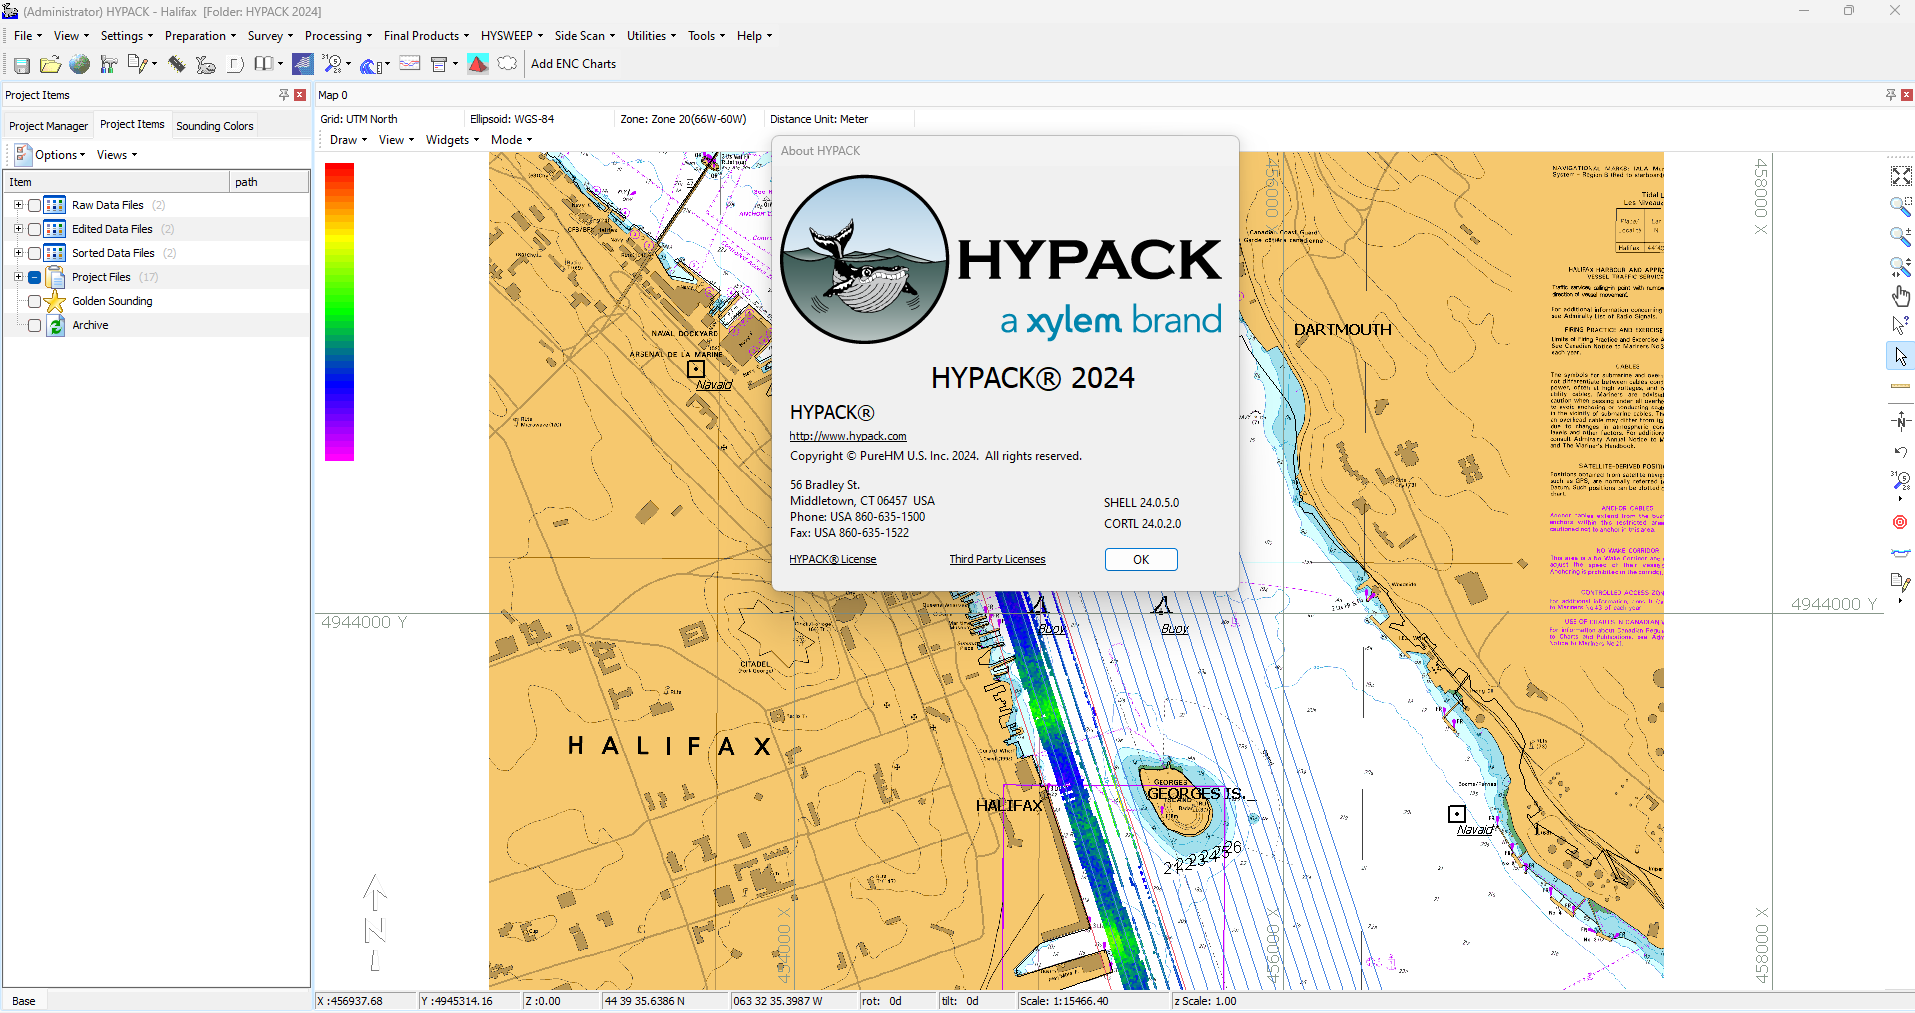Toggle the Project Files checkbox

coord(35,277)
